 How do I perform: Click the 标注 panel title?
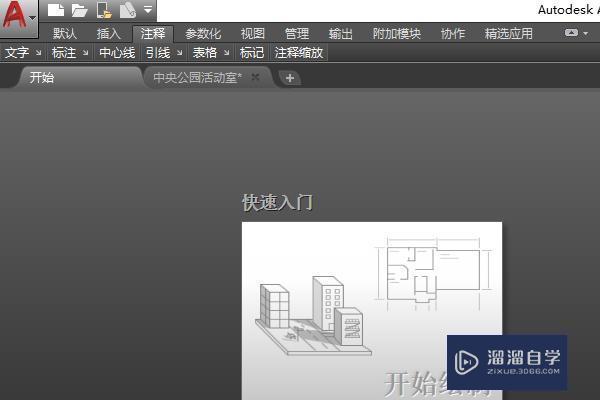[64, 53]
